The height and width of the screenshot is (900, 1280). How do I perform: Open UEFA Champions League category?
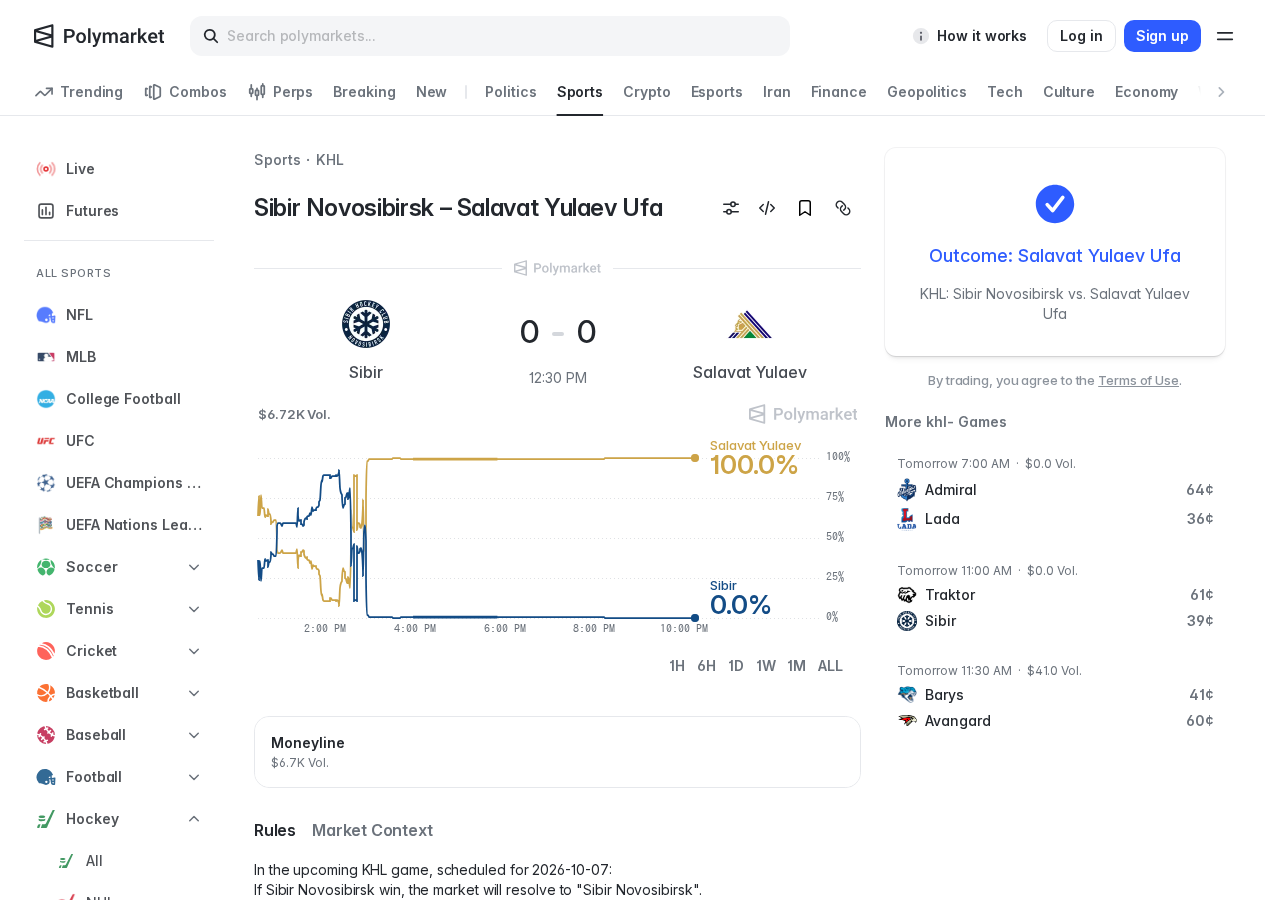click(x=119, y=483)
